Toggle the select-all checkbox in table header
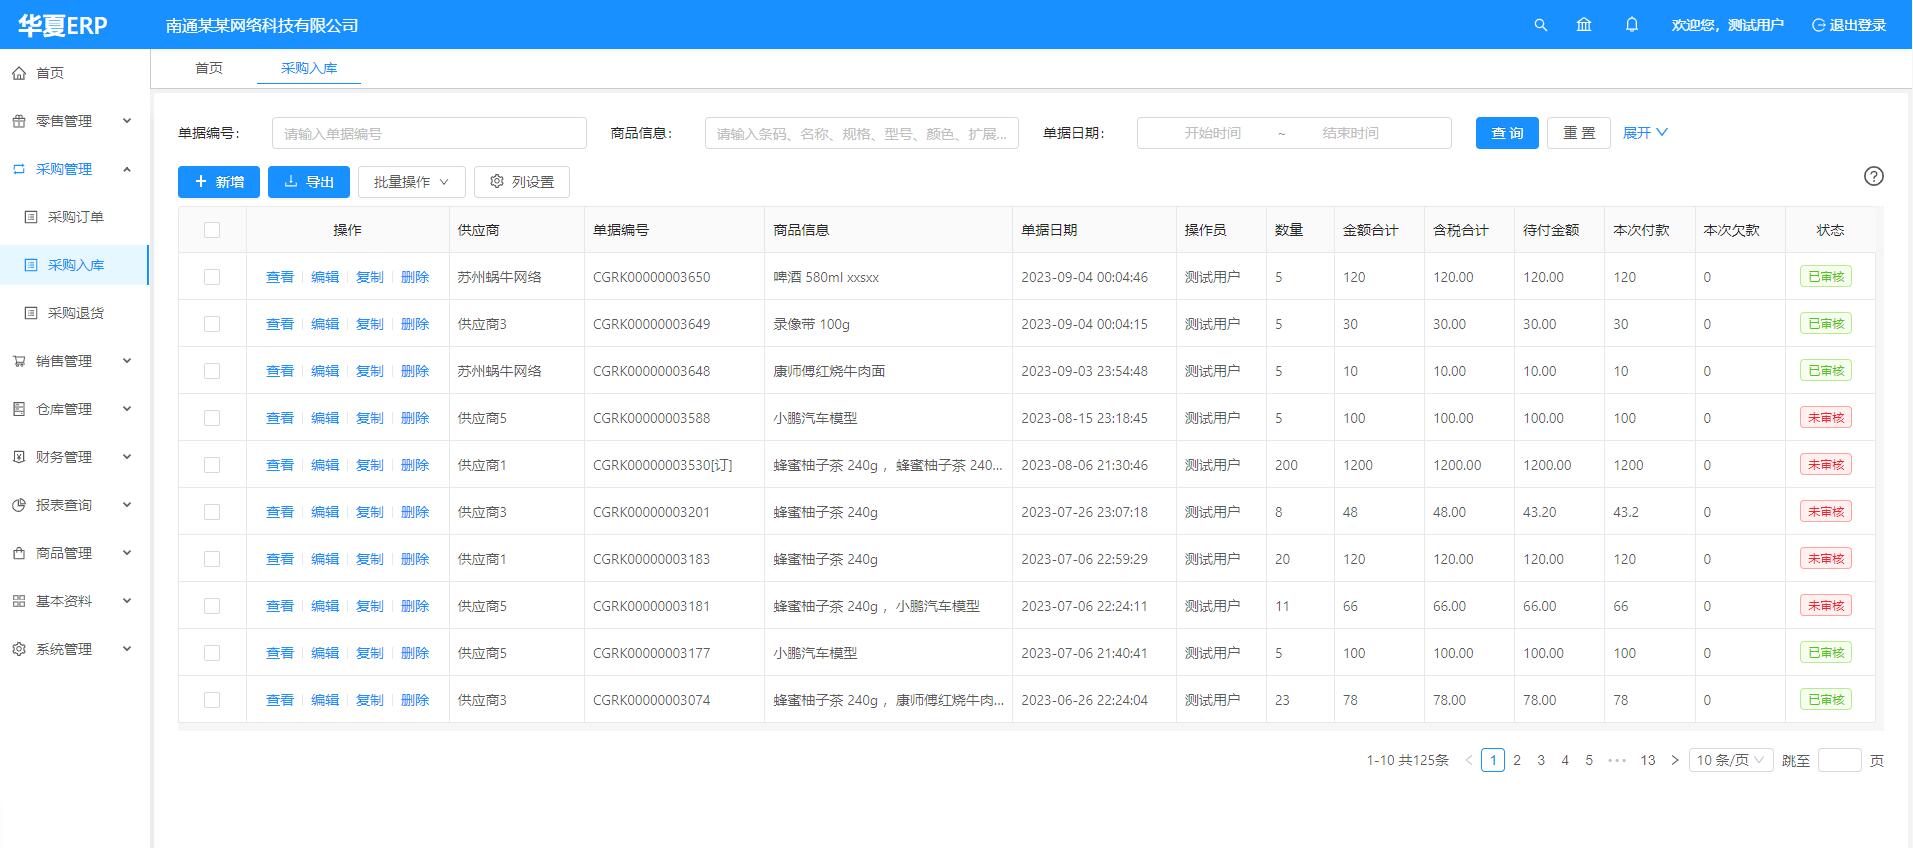Screen dimensions: 1913x848 point(212,230)
